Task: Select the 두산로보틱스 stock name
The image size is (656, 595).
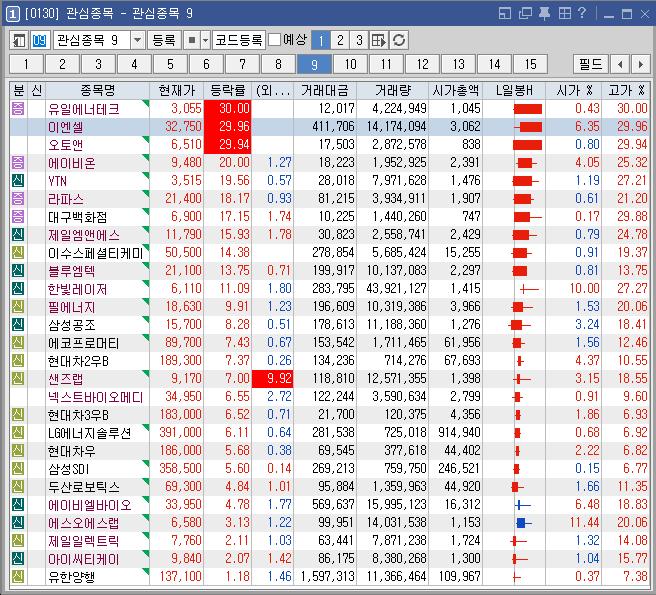Action: (84, 487)
